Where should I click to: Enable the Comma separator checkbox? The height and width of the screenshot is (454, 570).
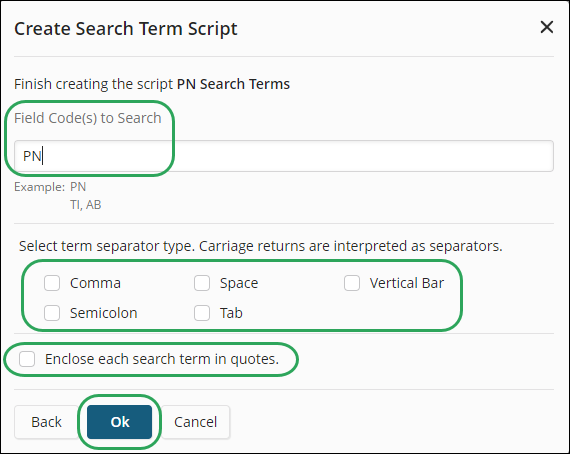pos(52,283)
